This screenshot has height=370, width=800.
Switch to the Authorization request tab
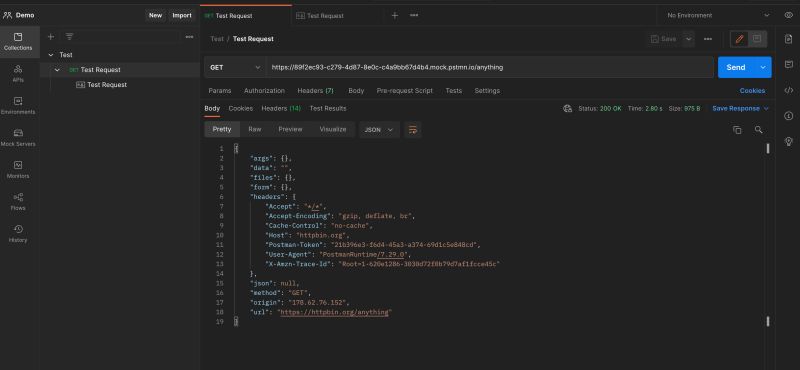pyautogui.click(x=264, y=90)
